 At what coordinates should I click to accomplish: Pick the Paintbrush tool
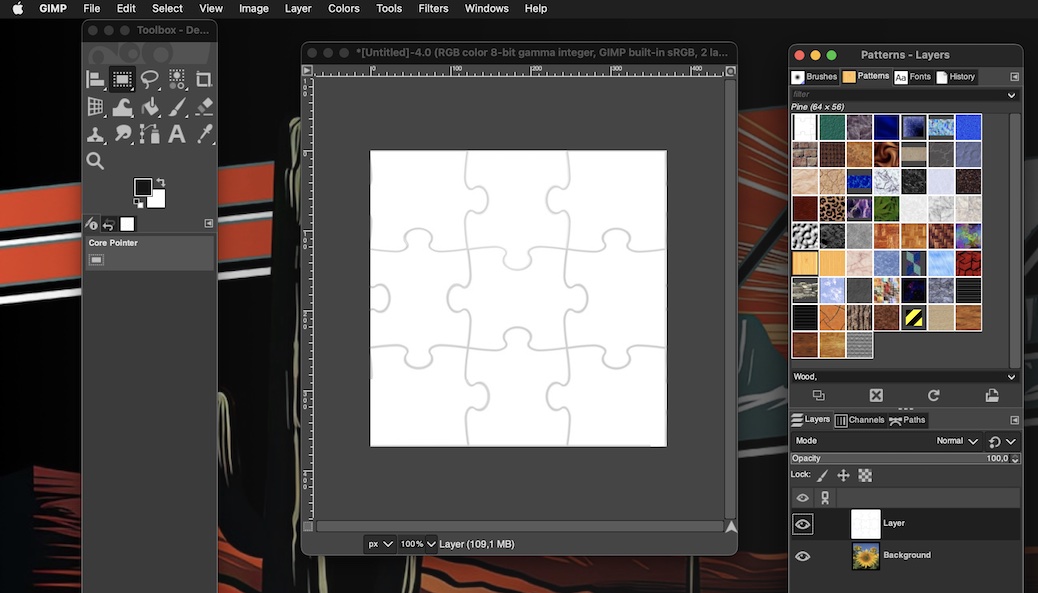pyautogui.click(x=177, y=106)
